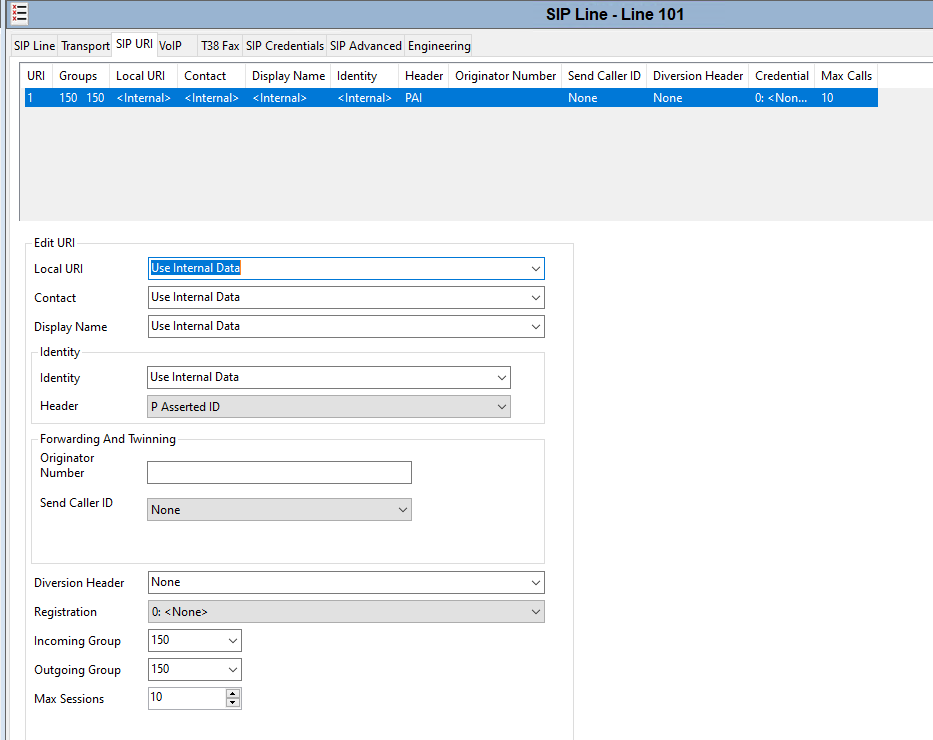Click the Max Calls column header
Viewport: 933px width, 740px height.
(x=846, y=76)
